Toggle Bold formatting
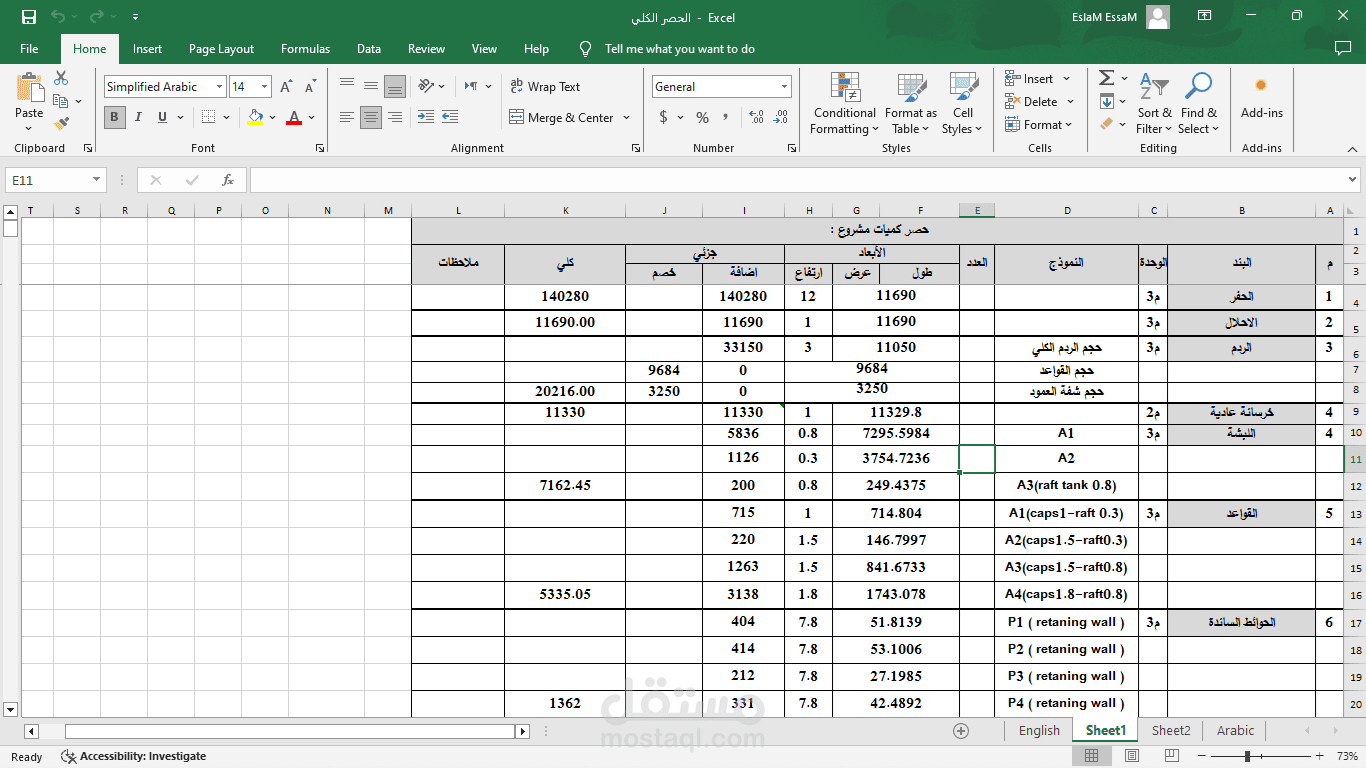This screenshot has width=1366, height=768. click(115, 117)
